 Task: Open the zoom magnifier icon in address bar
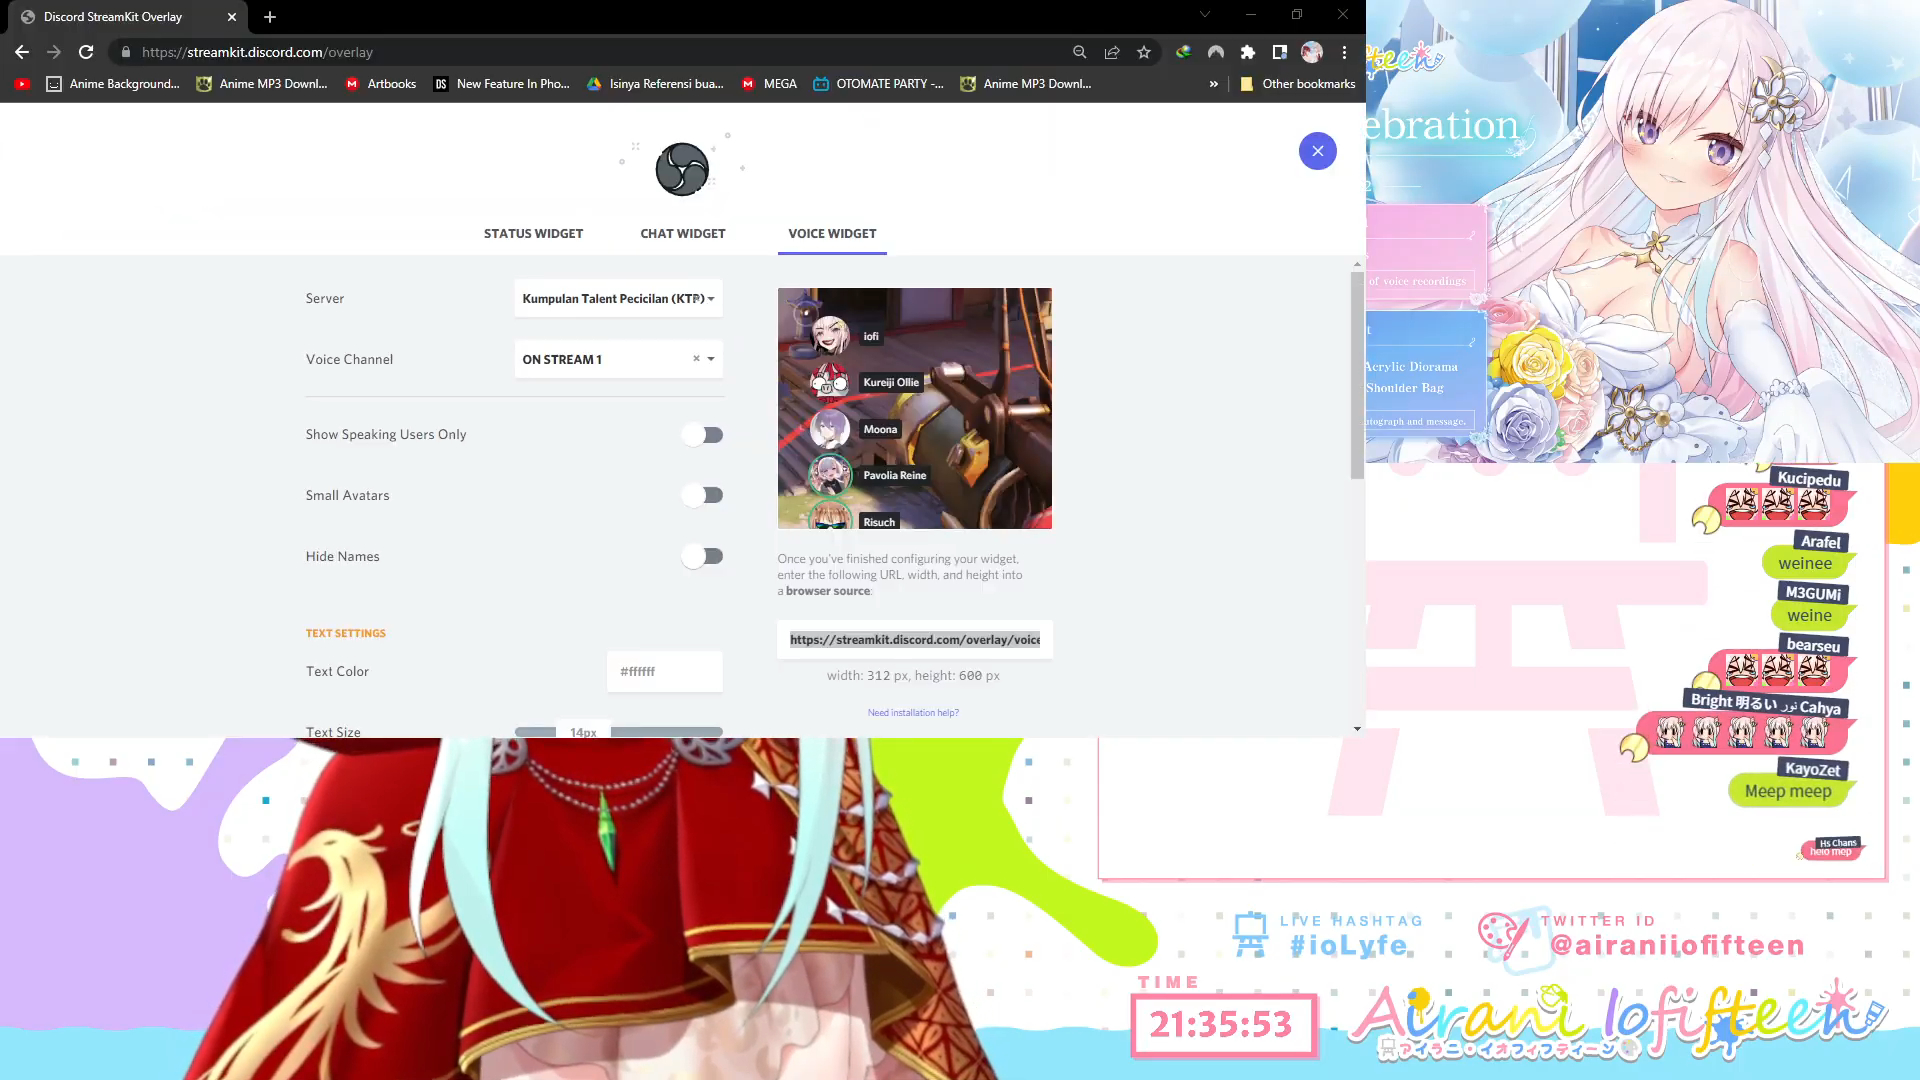click(x=1079, y=52)
